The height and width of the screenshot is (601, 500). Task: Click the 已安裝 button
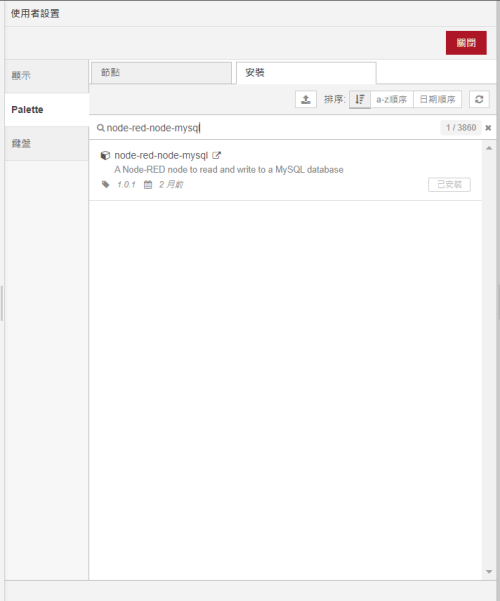(449, 184)
